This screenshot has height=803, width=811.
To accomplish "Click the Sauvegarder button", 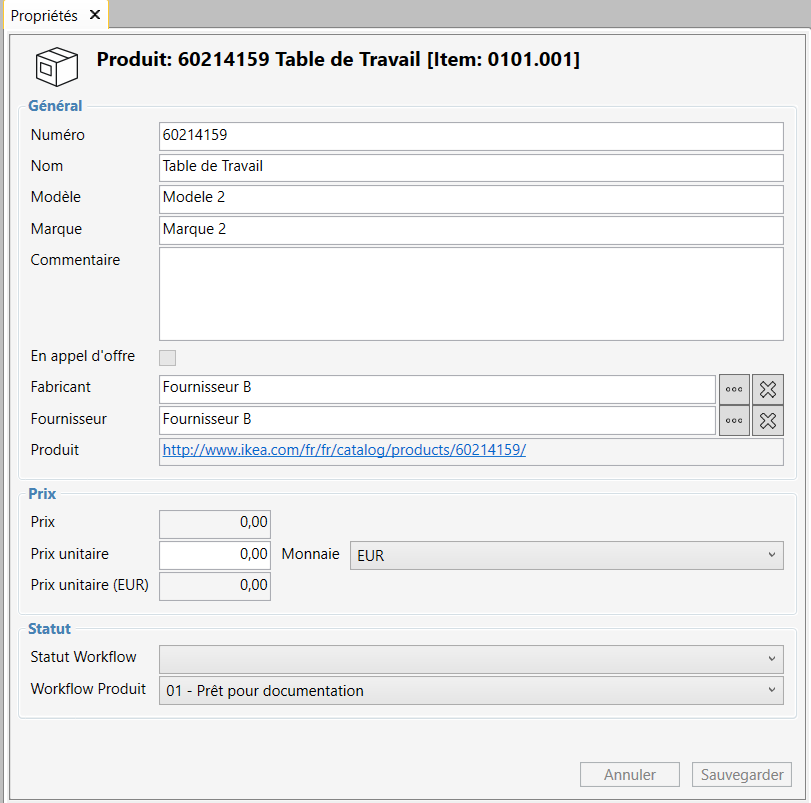I will coord(742,775).
